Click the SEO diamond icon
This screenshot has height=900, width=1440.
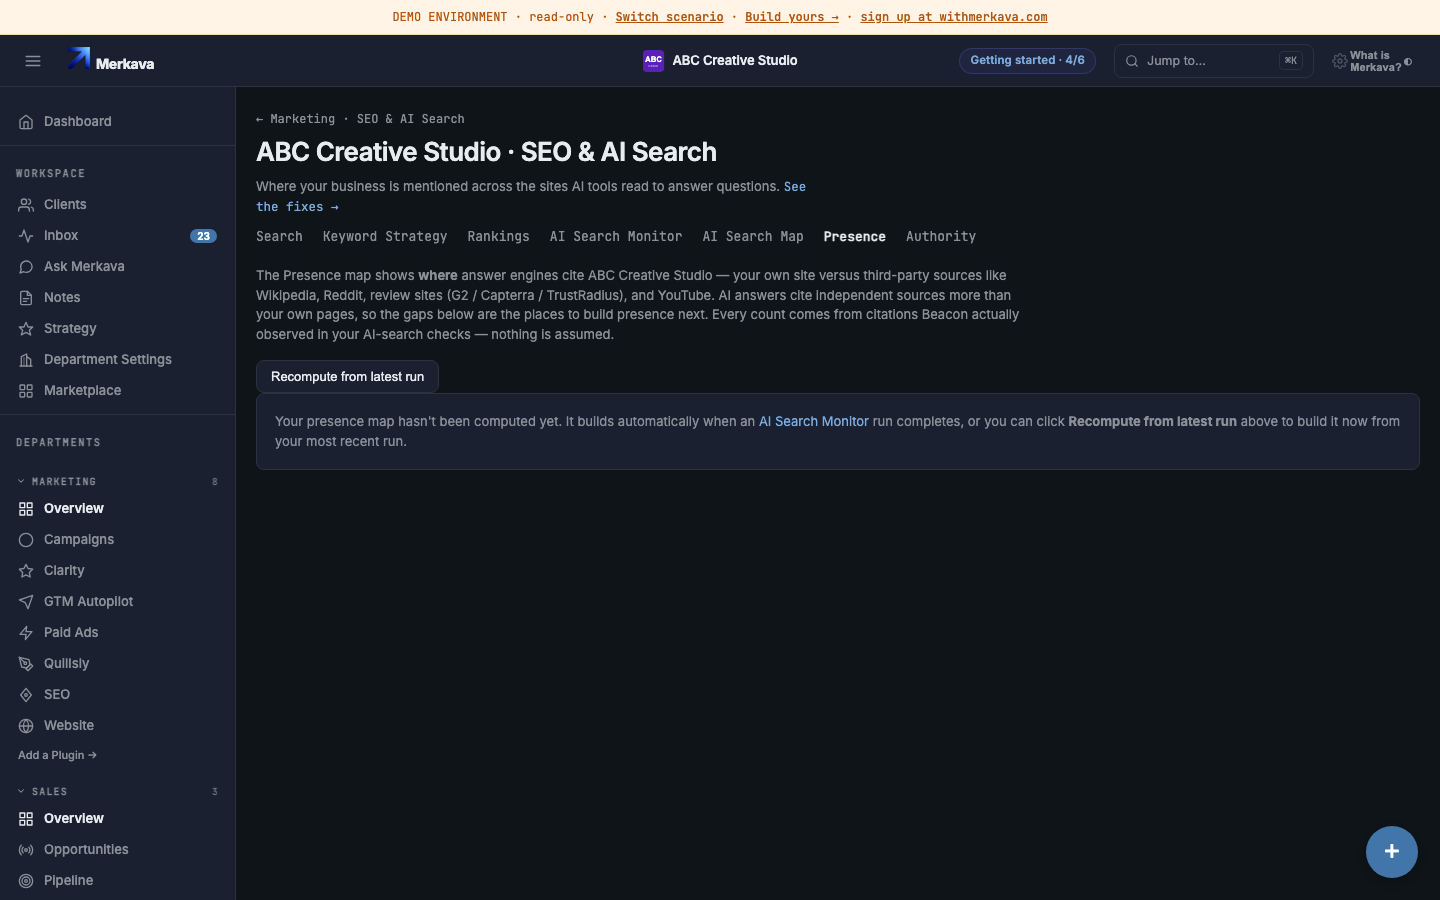(x=26, y=695)
